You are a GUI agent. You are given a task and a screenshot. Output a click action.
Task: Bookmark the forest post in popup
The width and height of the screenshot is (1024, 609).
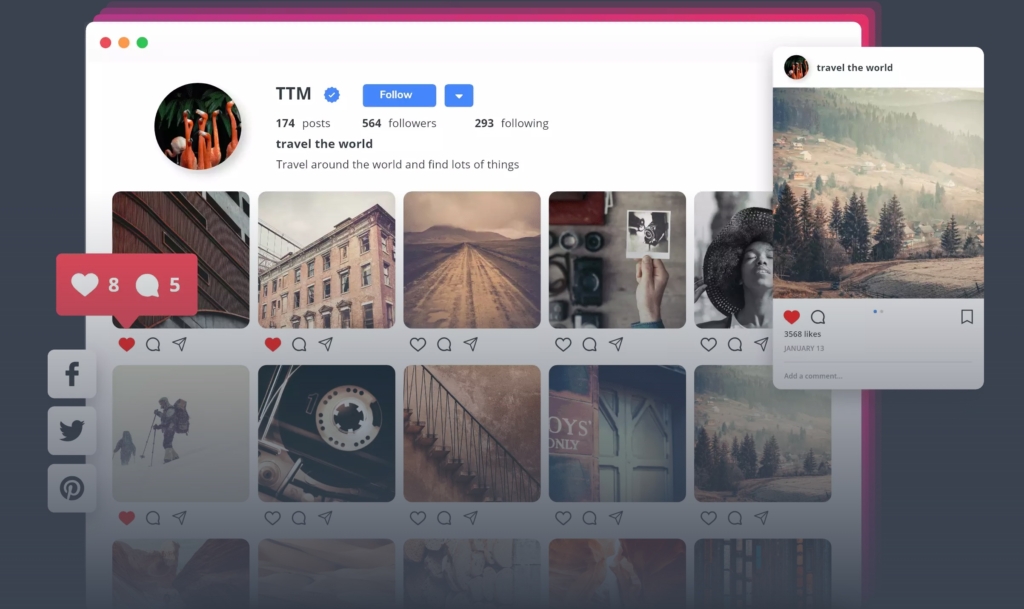tap(966, 317)
